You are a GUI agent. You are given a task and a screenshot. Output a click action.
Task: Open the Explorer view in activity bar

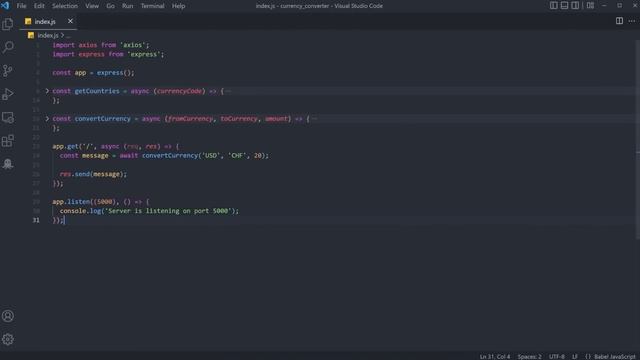click(8, 24)
